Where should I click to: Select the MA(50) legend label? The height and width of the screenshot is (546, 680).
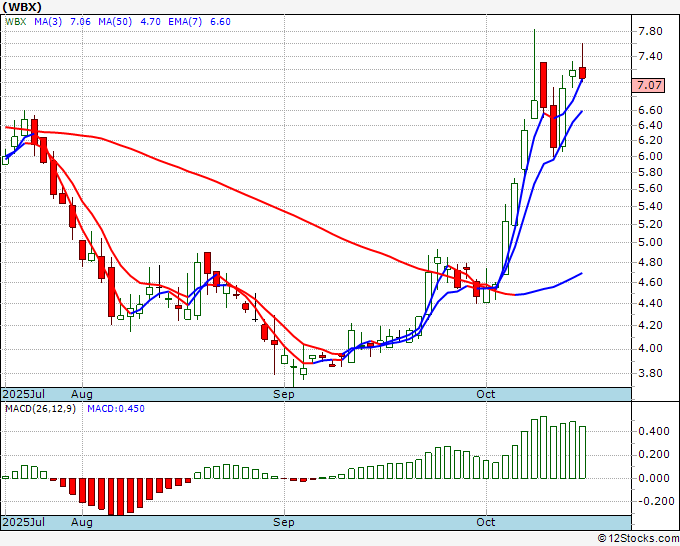coord(115,21)
